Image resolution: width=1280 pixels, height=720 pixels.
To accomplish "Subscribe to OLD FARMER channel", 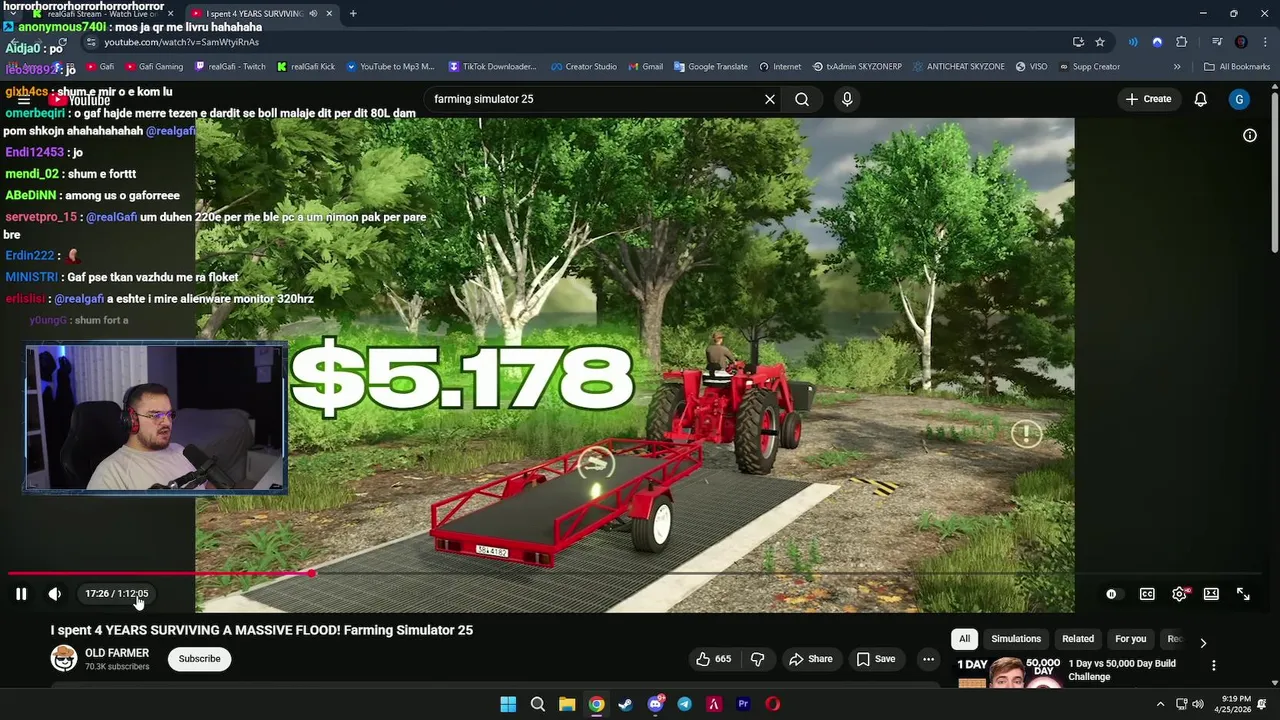I will [200, 659].
